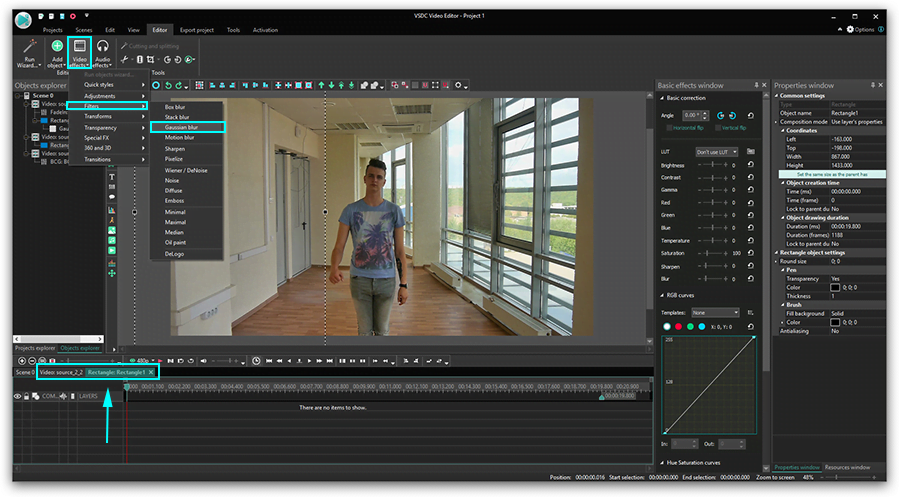Click the play button in playback toolbar
899x497 pixels.
[x=309, y=361]
